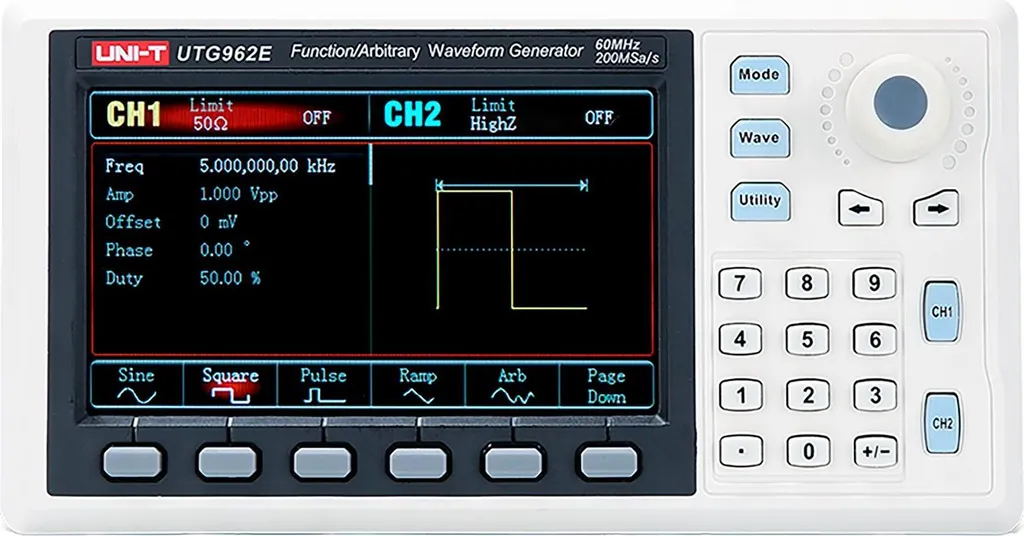Image resolution: width=1024 pixels, height=536 pixels.
Task: Toggle the CH1 output button
Action: (x=942, y=311)
